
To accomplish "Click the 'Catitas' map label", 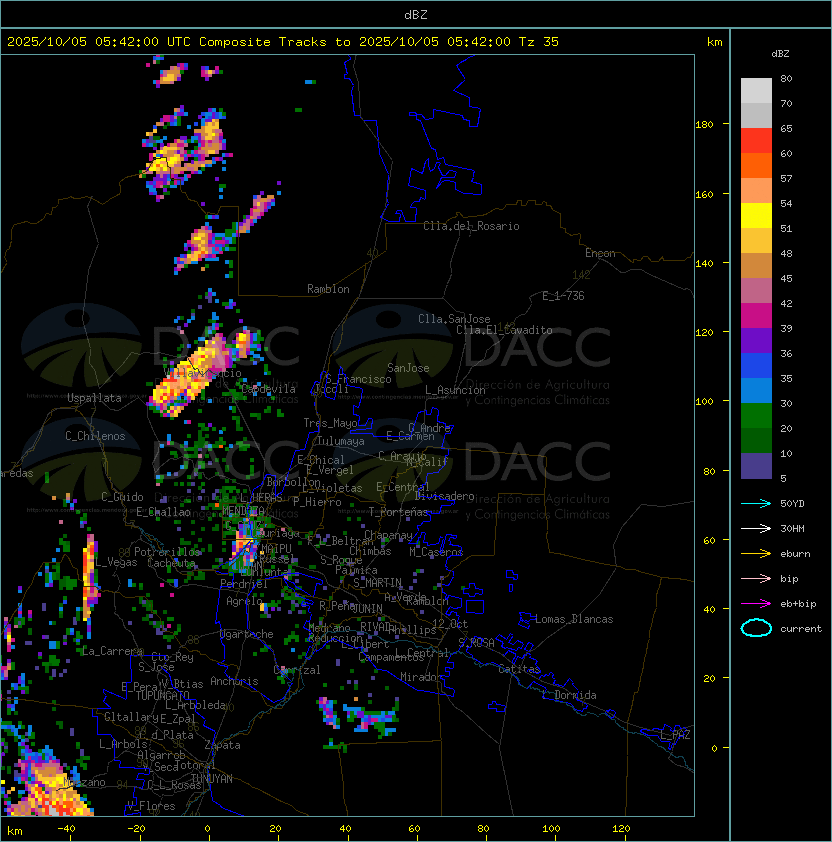I will tap(519, 669).
